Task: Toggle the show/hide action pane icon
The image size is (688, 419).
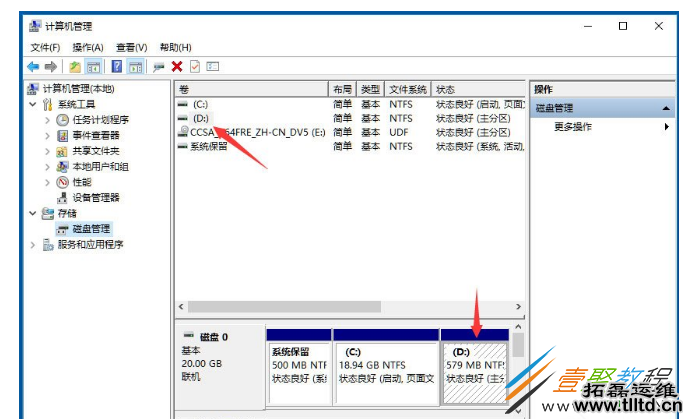Action: (135, 67)
